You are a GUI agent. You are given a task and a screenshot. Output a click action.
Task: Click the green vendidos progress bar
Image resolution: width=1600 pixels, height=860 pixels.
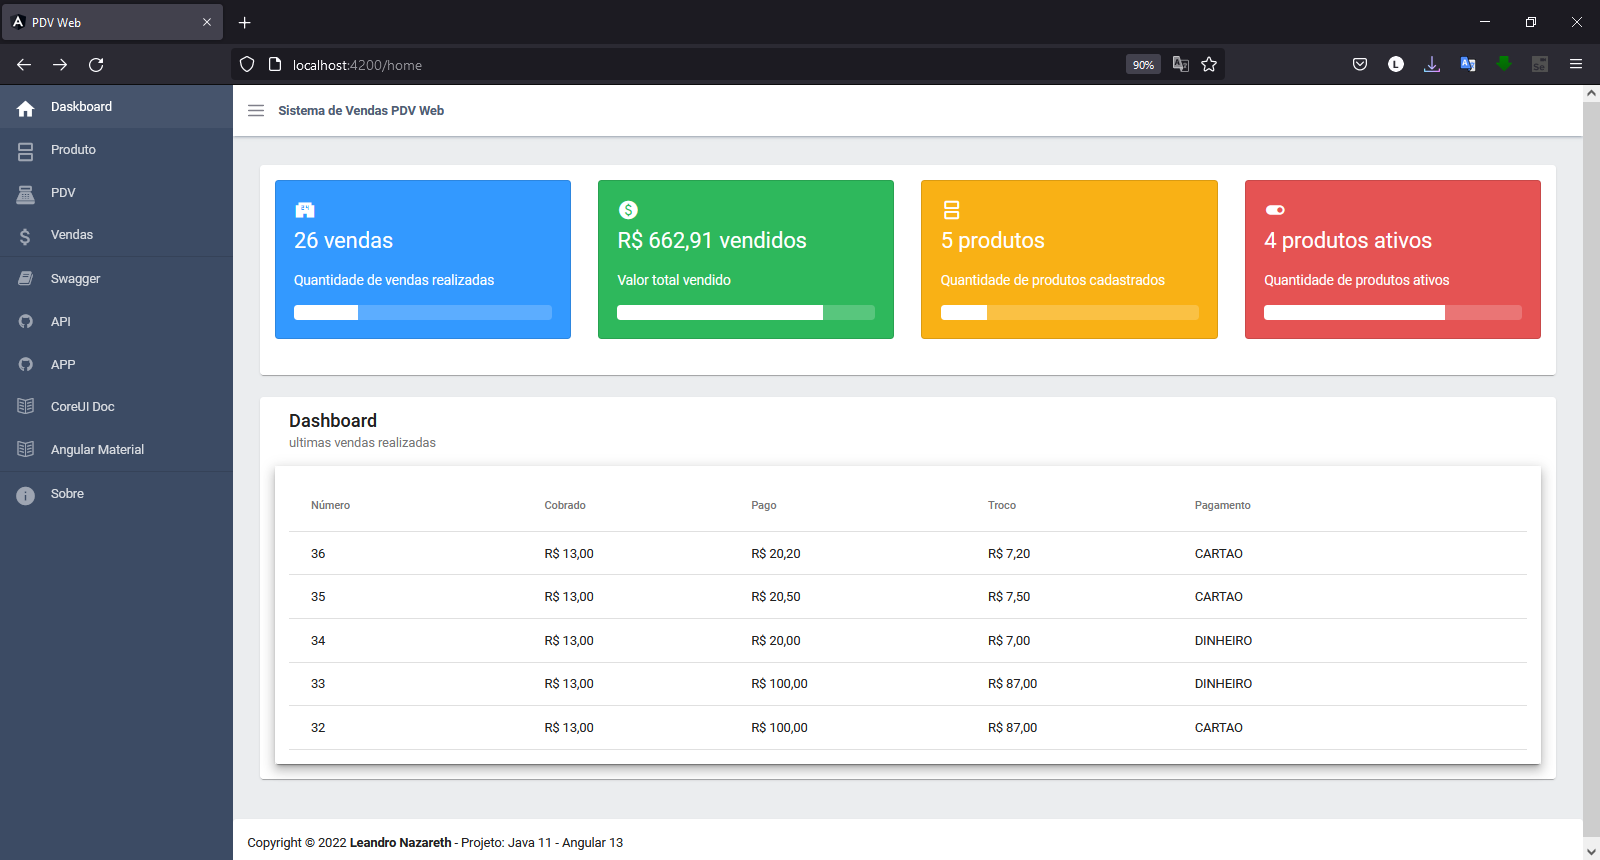746,313
